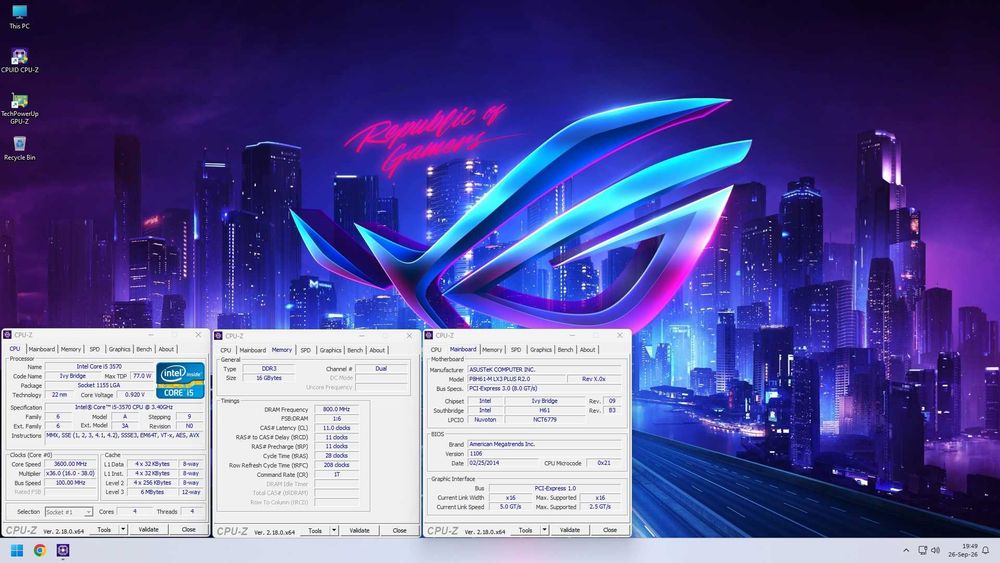Viewport: 1000px width, 563px height.
Task: Switch to Mainboard tab in the Processor CPU-Z window
Action: [41, 349]
